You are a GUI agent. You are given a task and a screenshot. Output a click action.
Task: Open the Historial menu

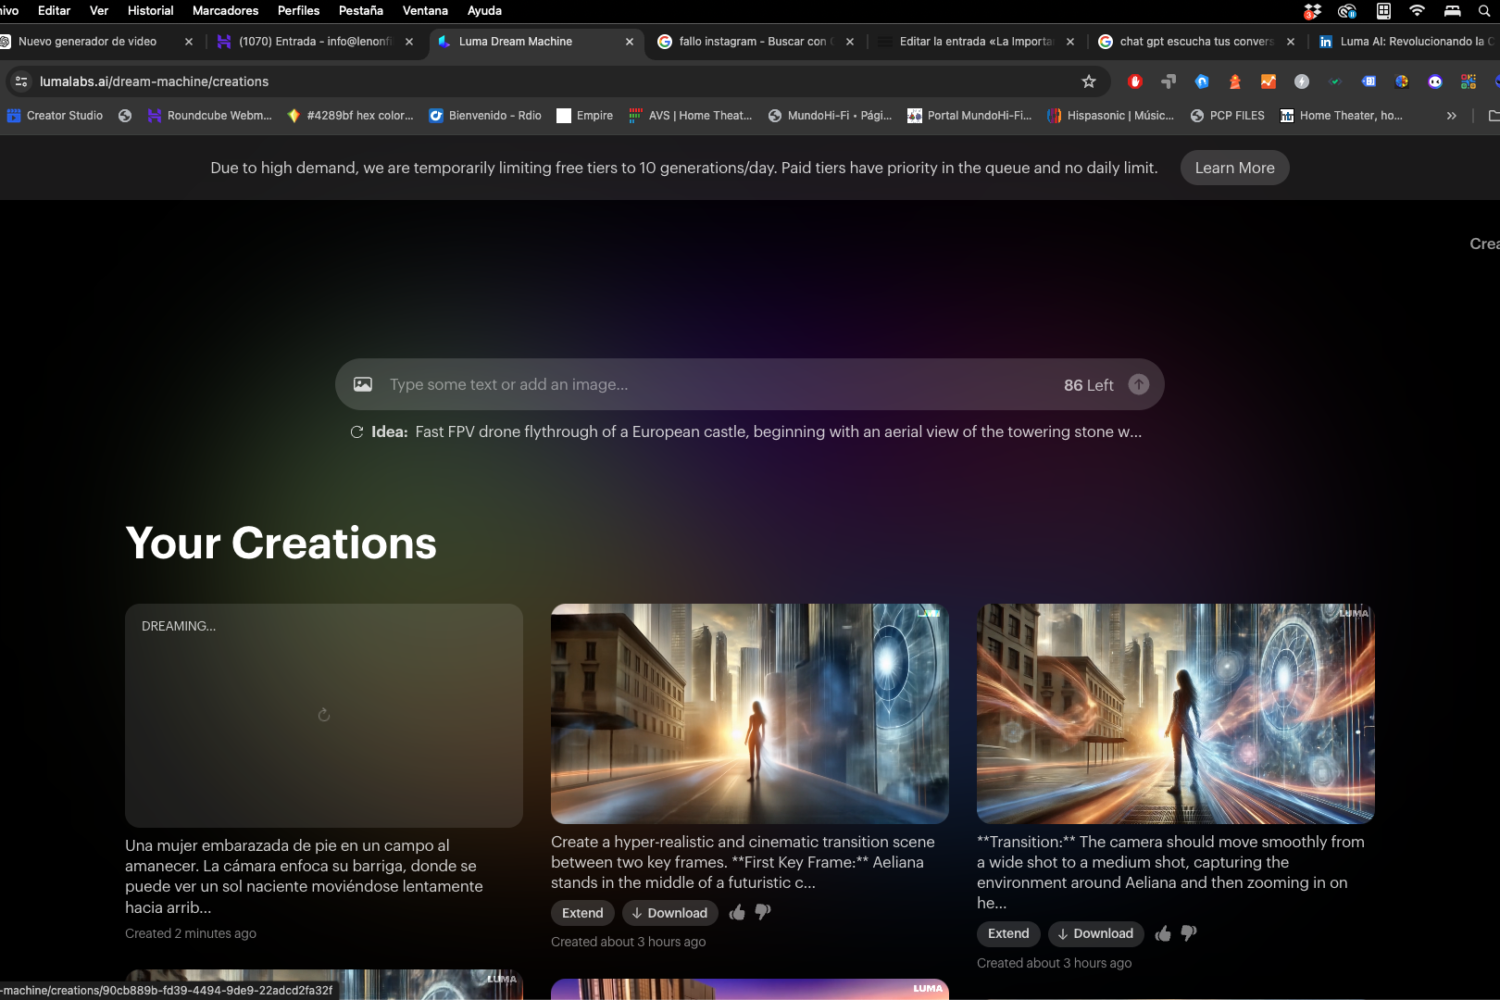click(150, 11)
